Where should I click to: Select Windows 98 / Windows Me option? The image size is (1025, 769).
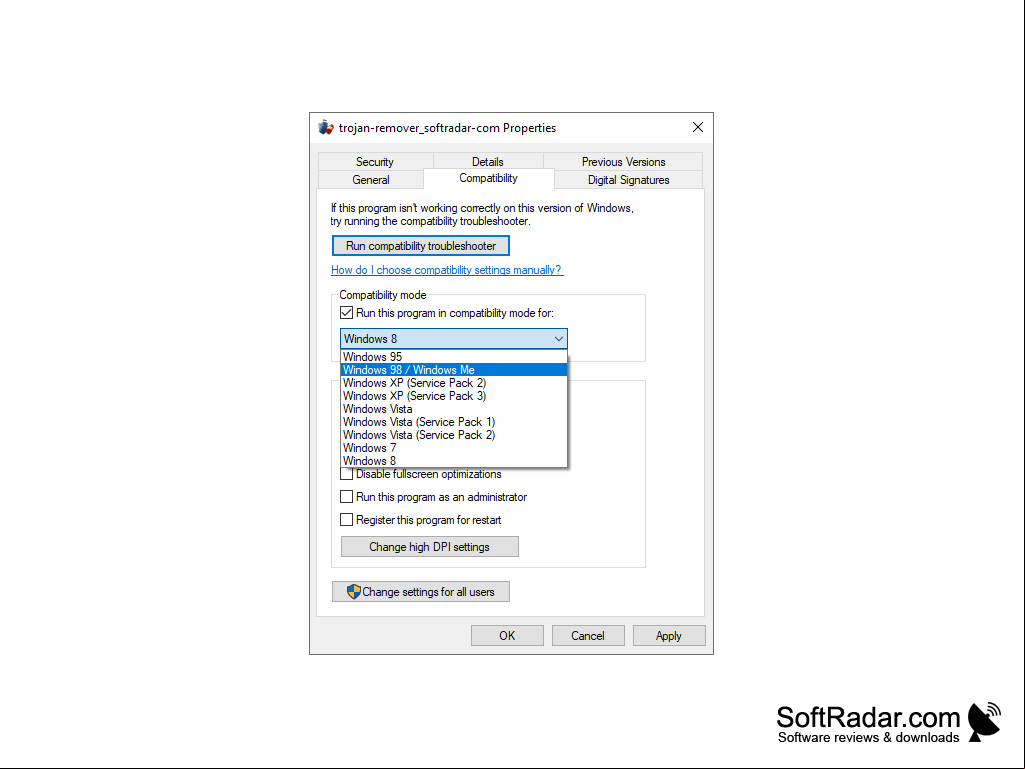pos(454,370)
